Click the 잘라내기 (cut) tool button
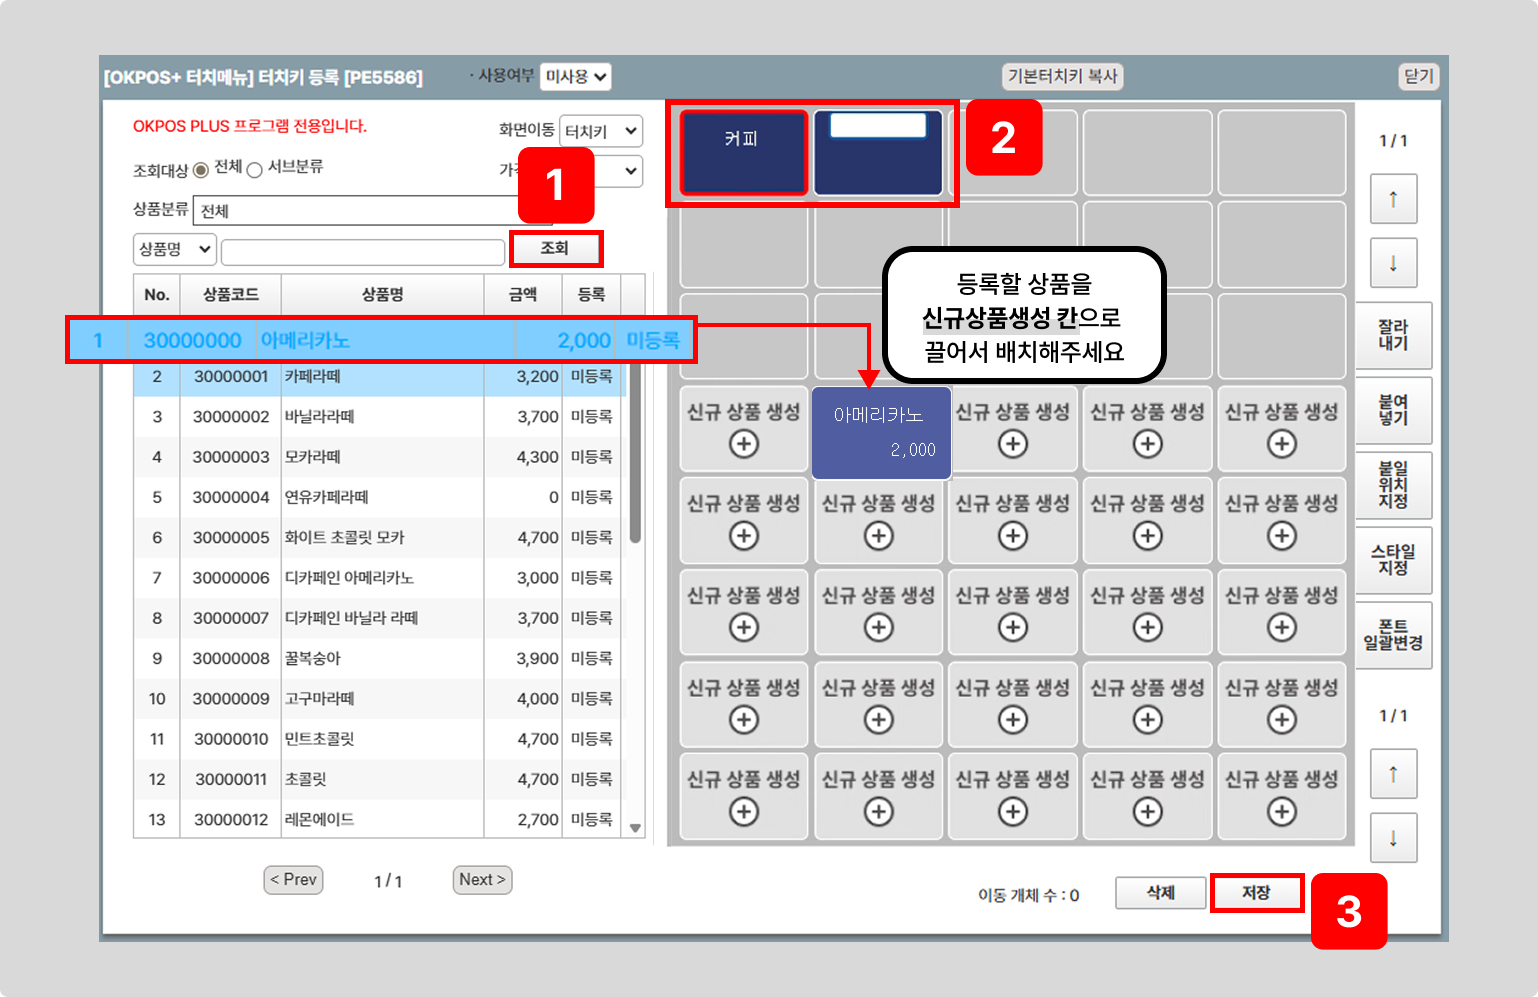 pos(1393,336)
